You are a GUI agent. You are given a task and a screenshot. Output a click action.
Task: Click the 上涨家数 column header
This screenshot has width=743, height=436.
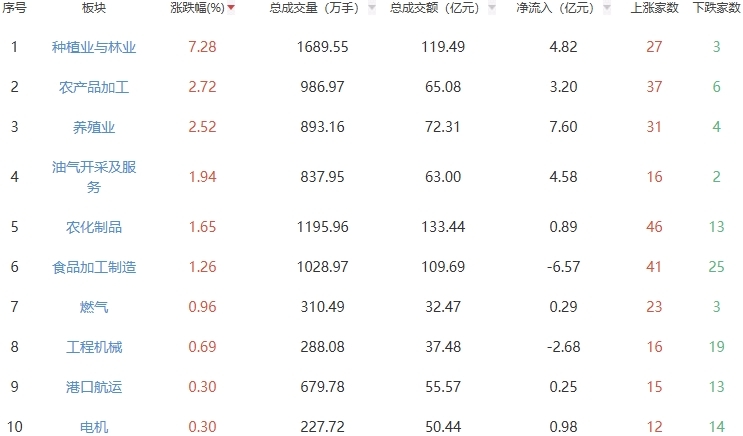654,8
